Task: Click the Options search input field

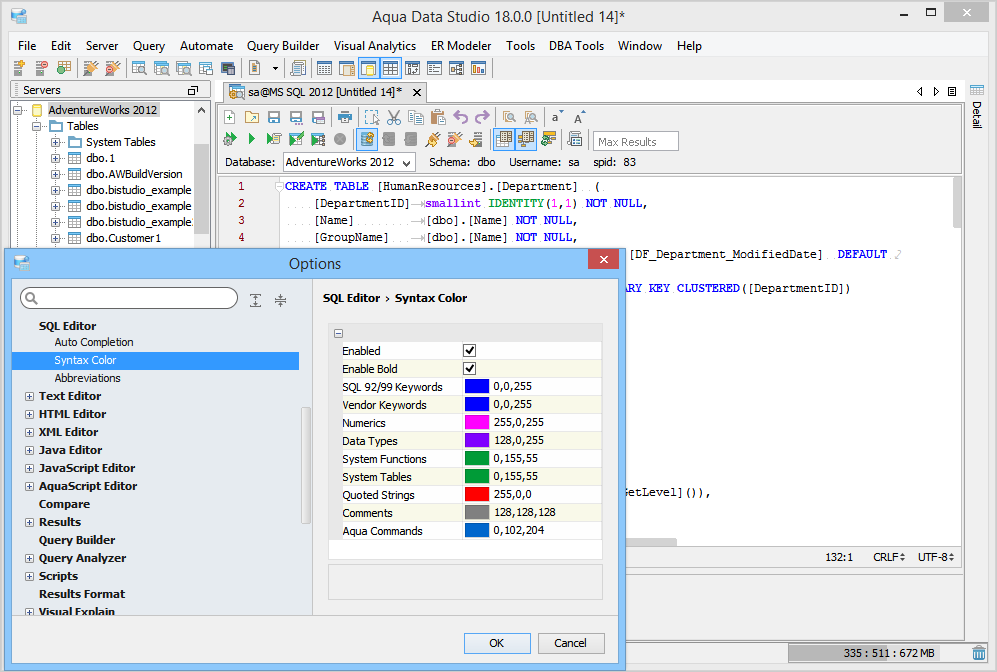Action: tap(129, 298)
